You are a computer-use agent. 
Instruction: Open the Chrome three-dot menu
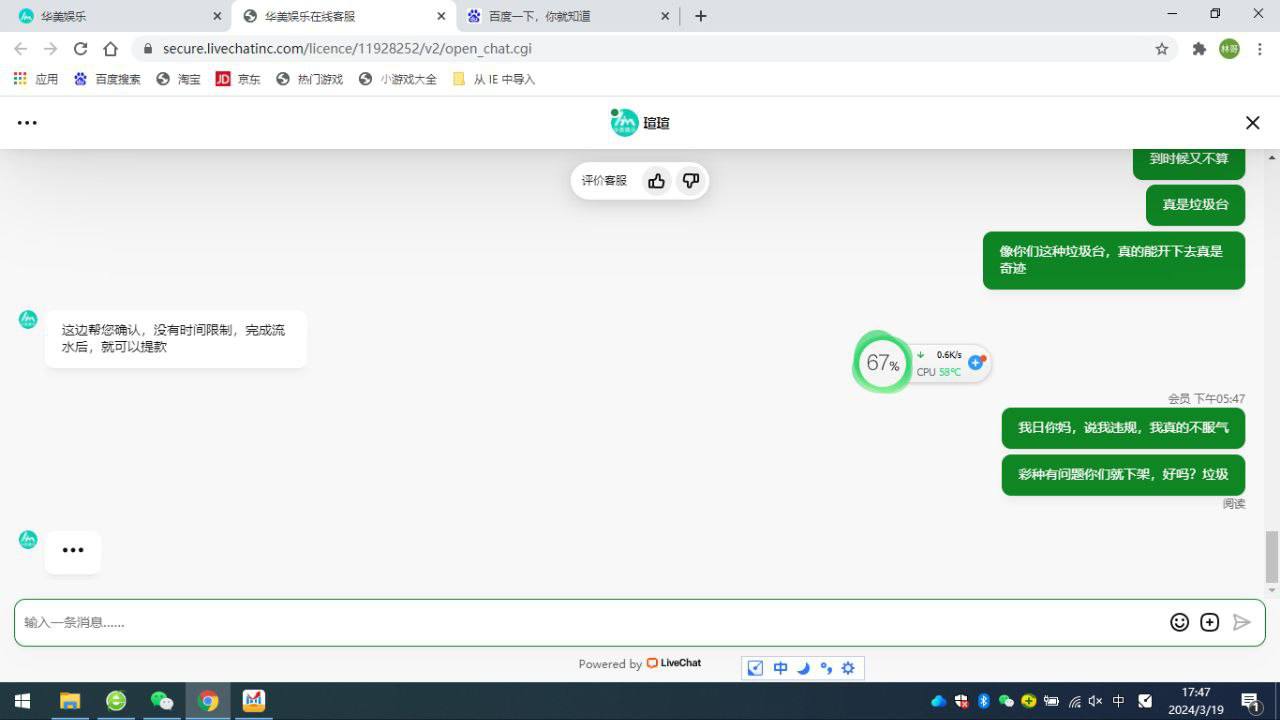point(1259,49)
